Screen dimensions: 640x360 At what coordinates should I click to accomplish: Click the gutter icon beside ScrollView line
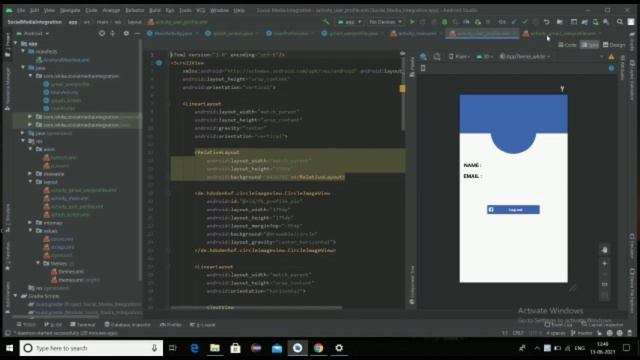coord(159,63)
